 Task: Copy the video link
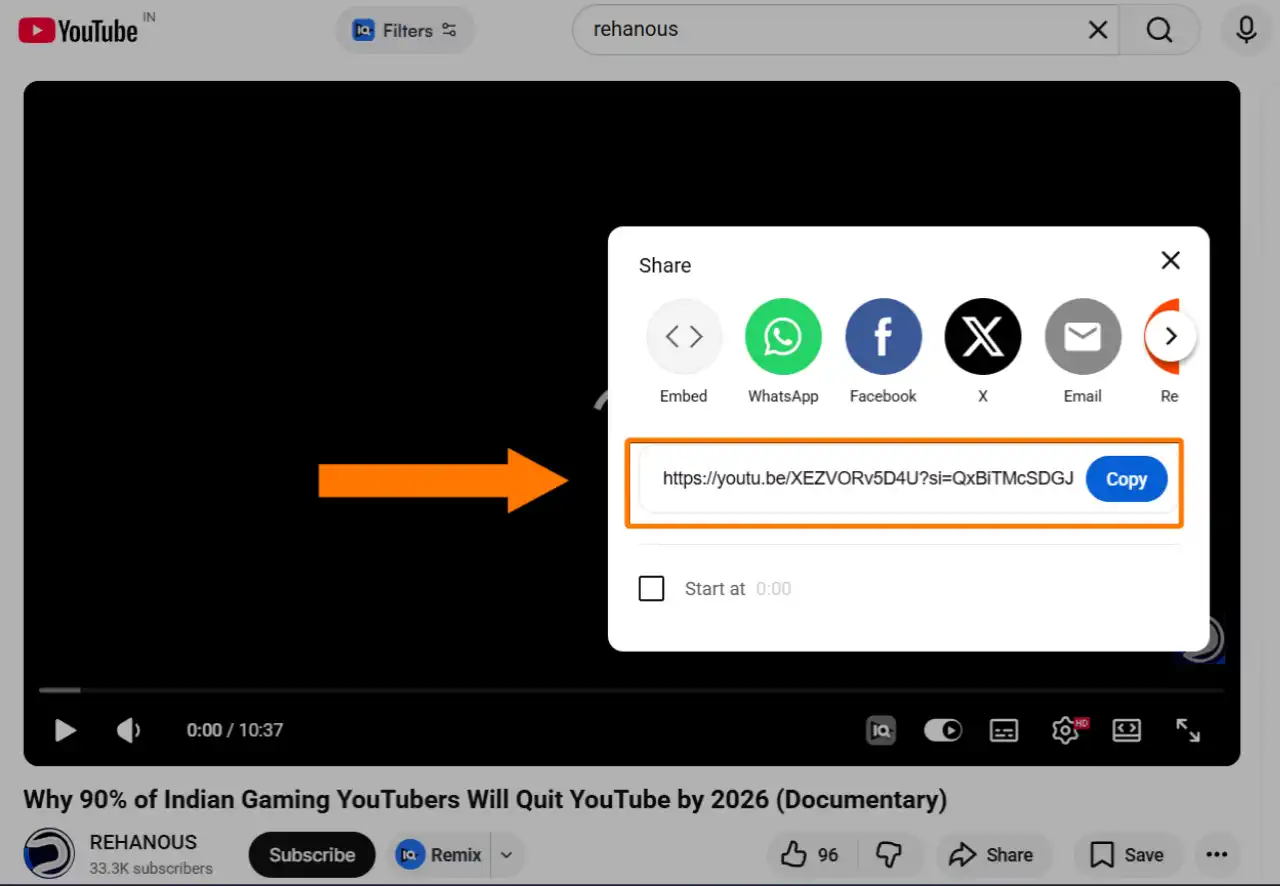pos(1126,479)
